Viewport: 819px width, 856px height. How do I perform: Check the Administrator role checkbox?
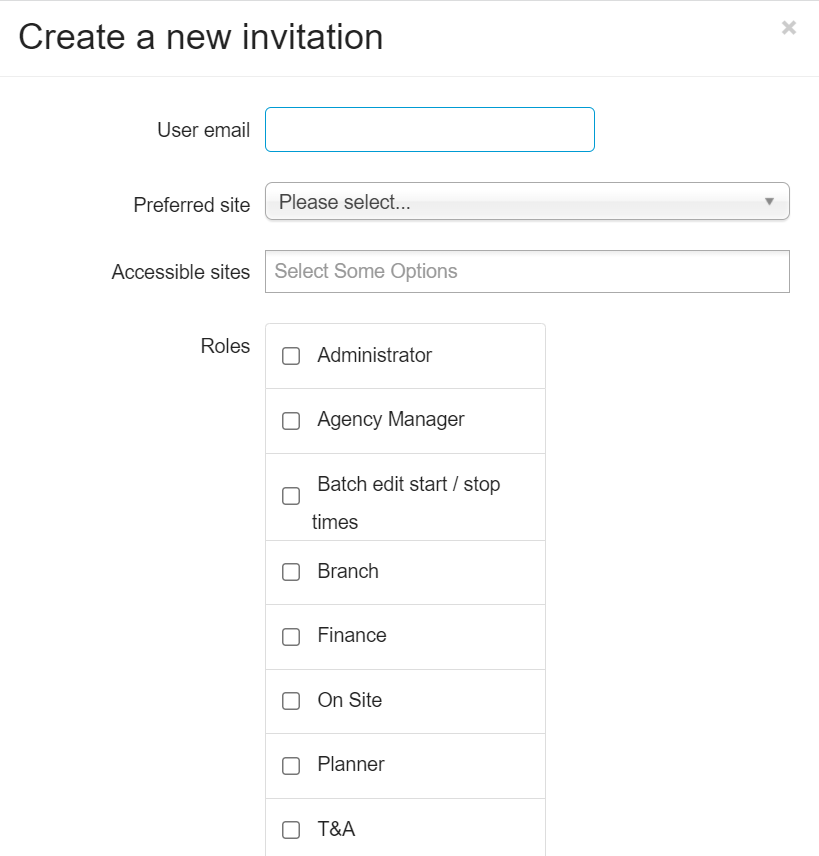point(291,356)
